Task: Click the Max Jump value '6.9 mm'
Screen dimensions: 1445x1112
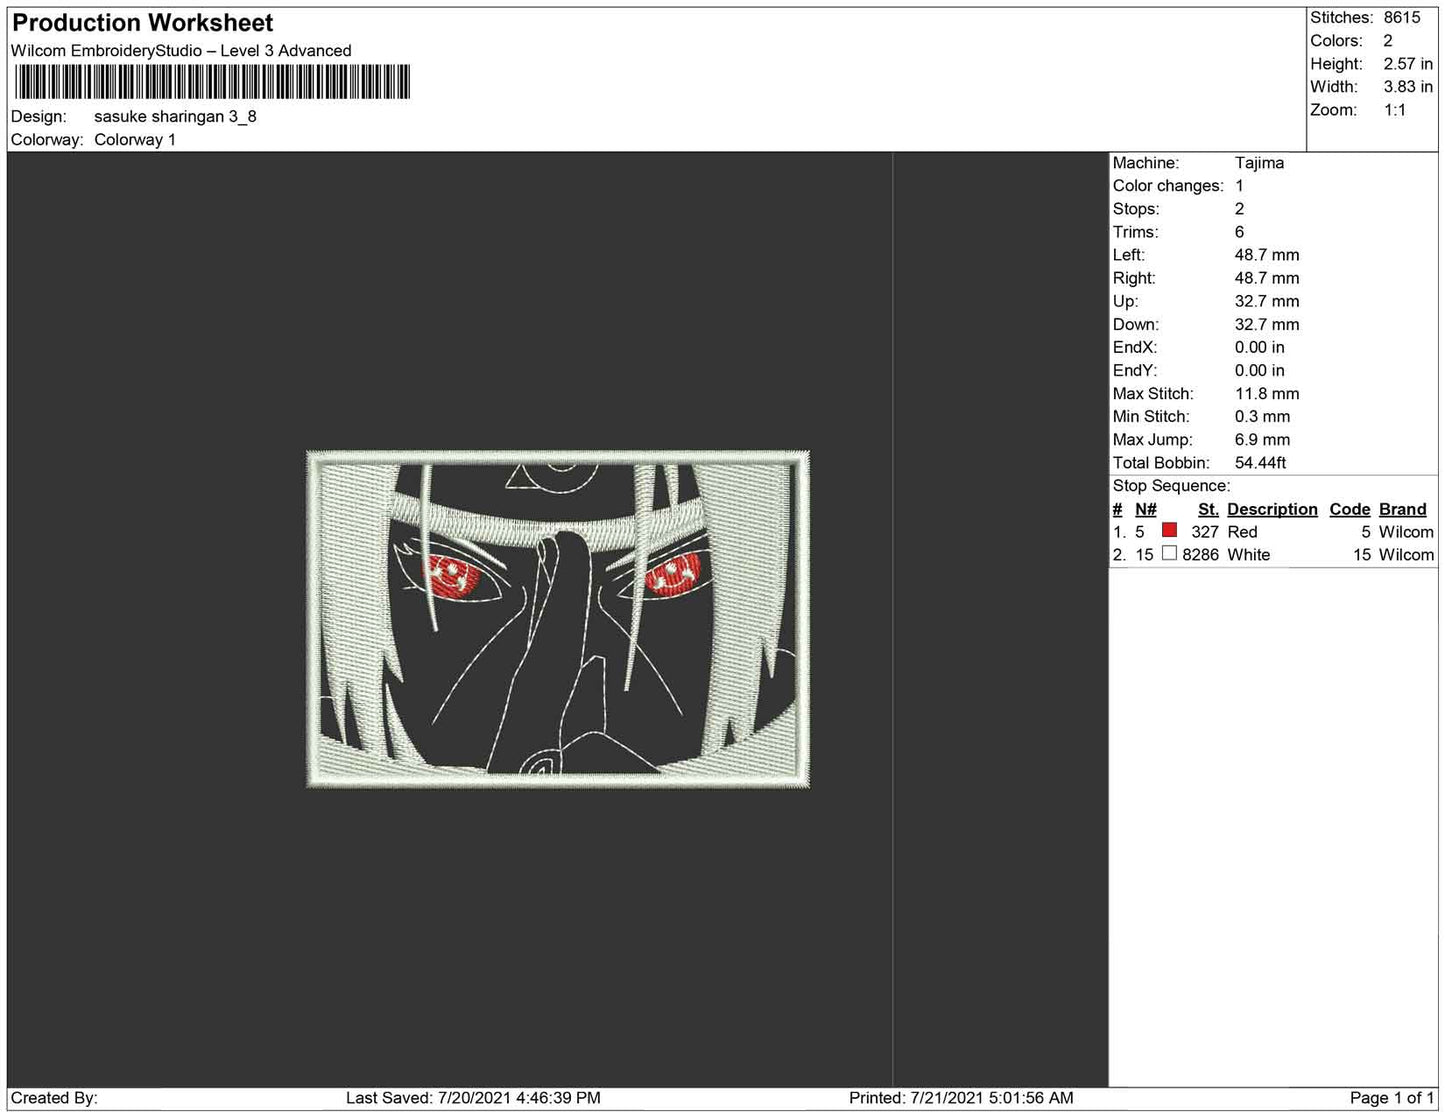Action: (1262, 440)
